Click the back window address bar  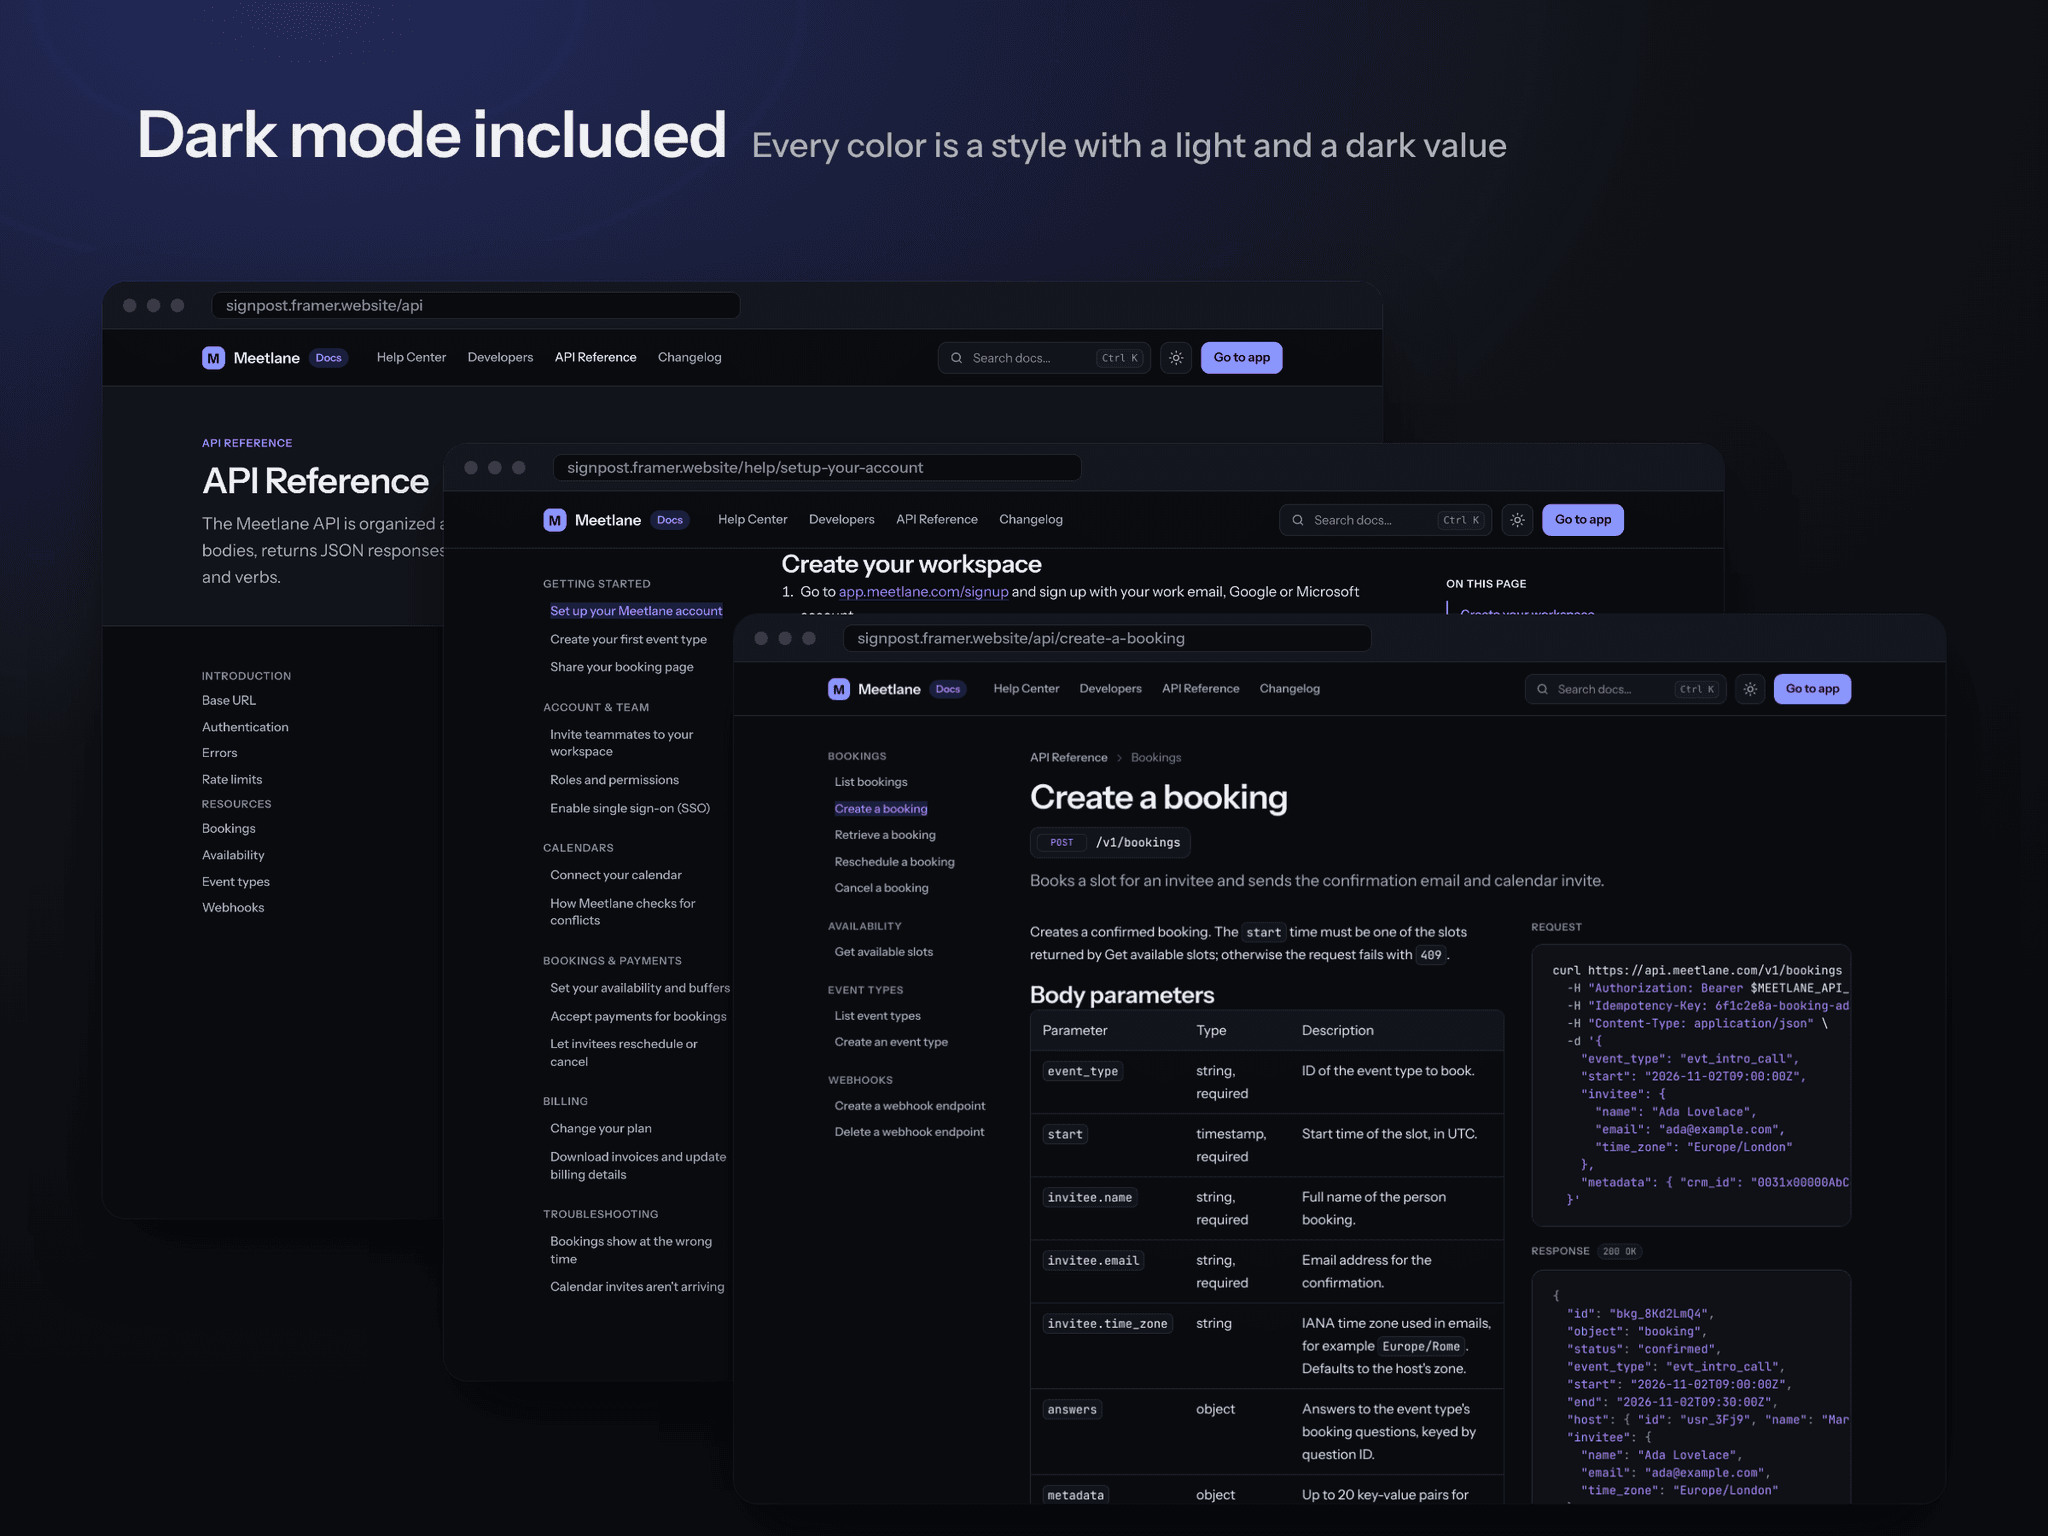click(x=475, y=305)
